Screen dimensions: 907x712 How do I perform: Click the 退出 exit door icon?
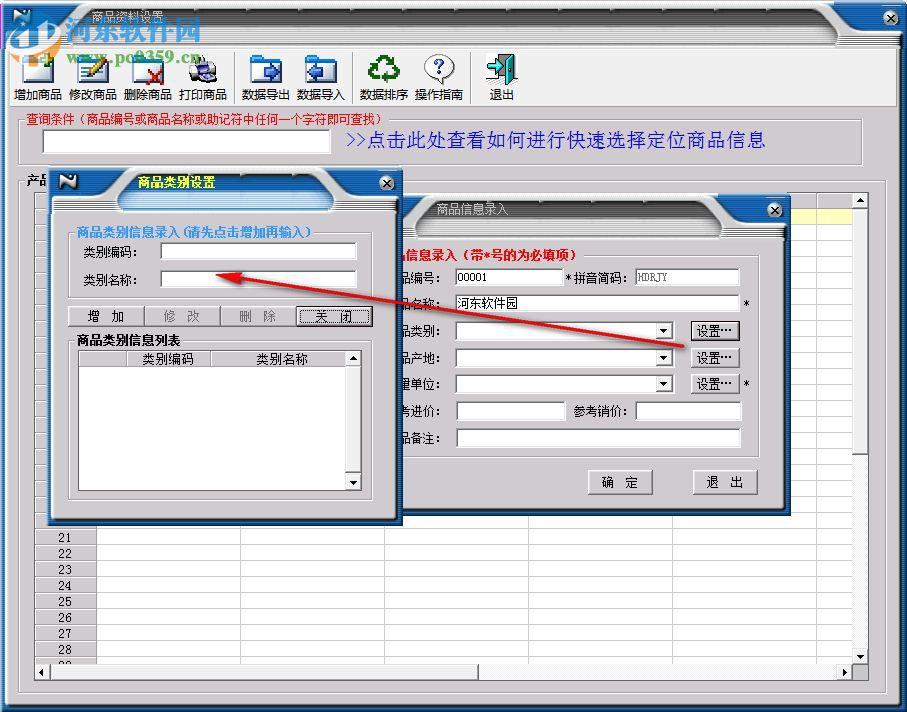501,69
